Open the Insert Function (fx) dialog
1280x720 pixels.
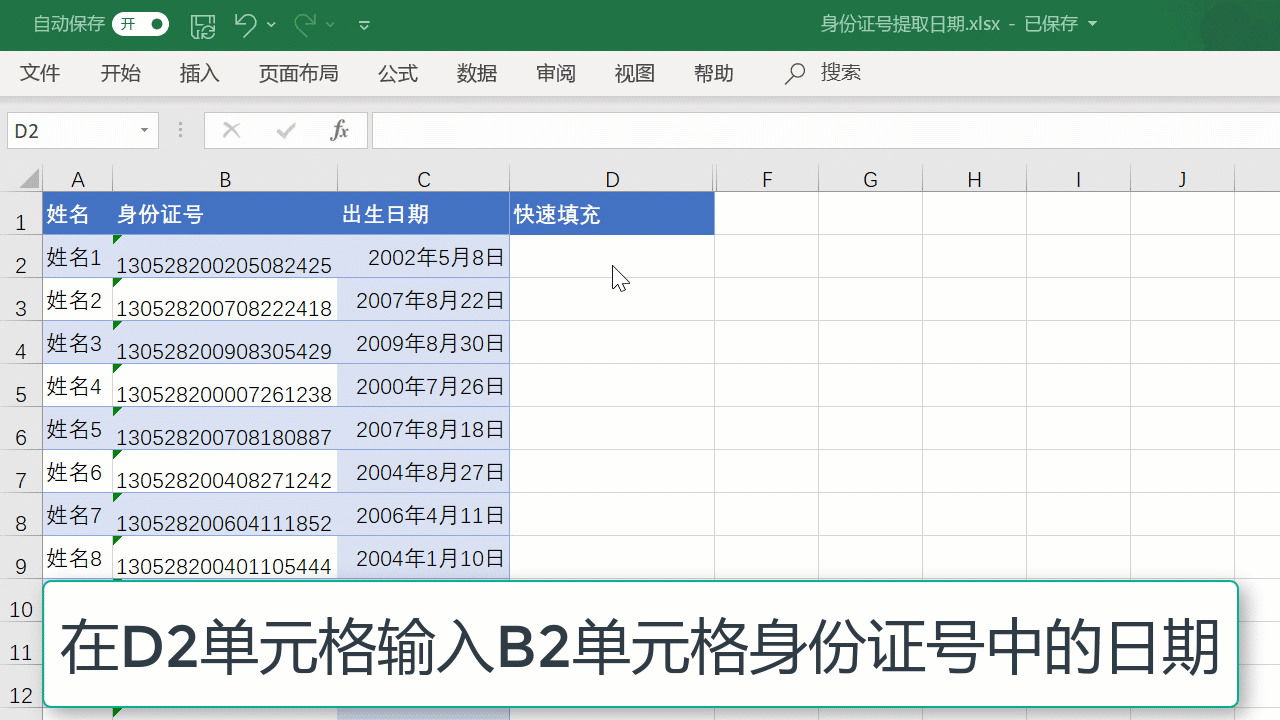[x=339, y=130]
